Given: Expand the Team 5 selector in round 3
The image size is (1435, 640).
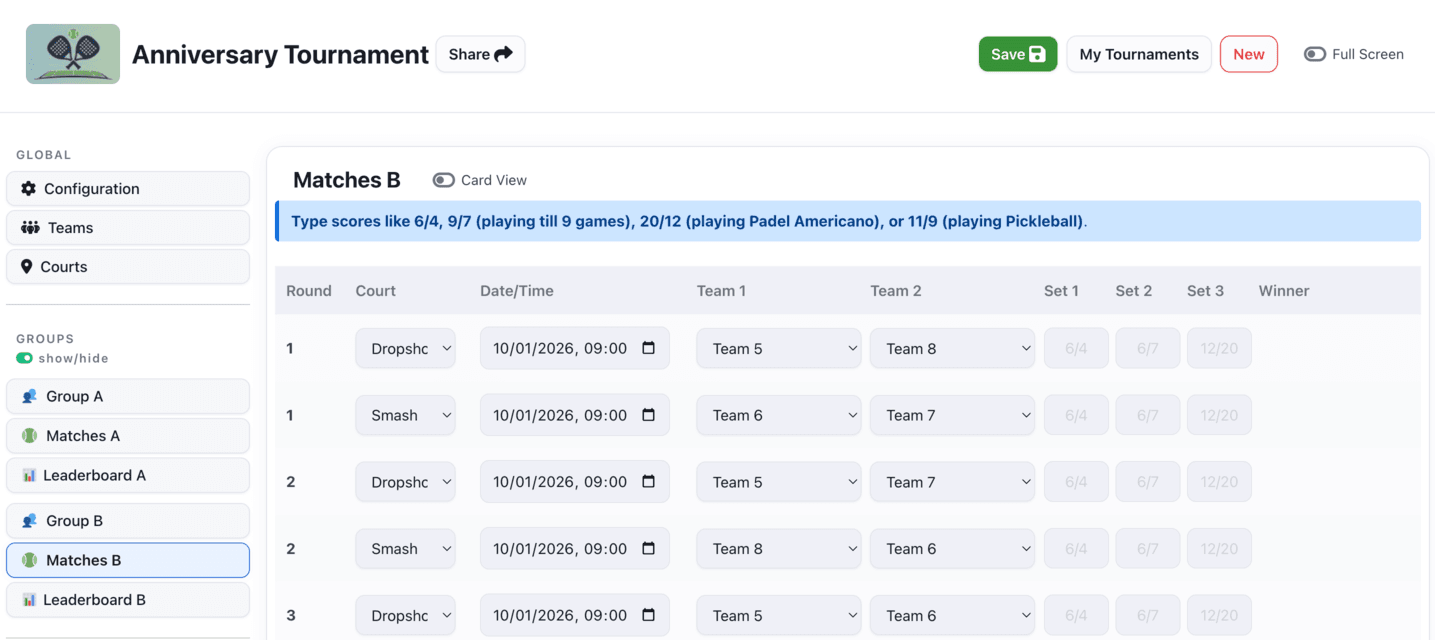Looking at the screenshot, I should pos(778,615).
